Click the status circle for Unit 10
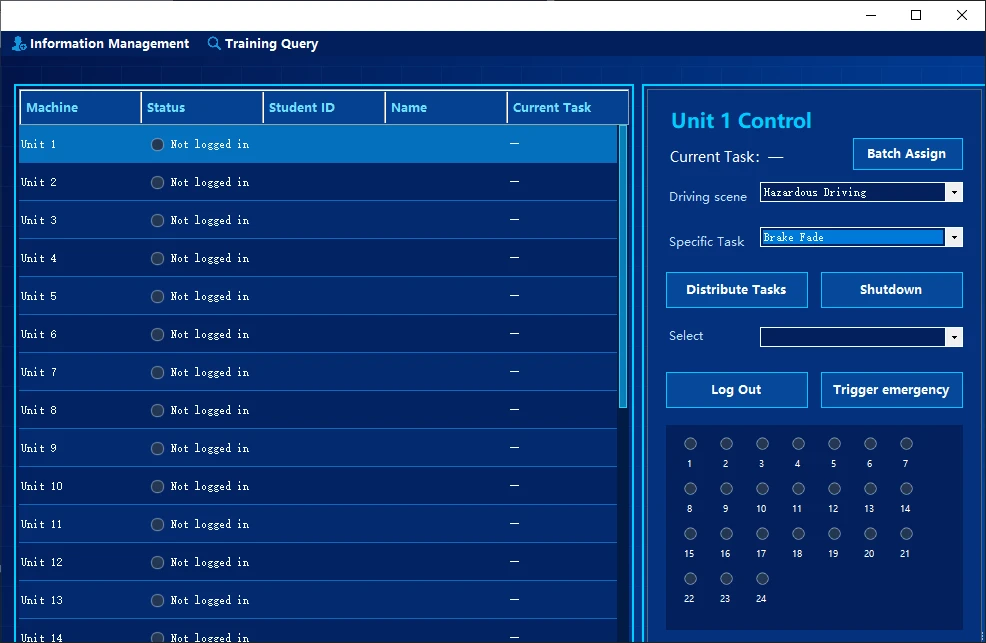Viewport: 986px width, 643px height. [x=157, y=486]
